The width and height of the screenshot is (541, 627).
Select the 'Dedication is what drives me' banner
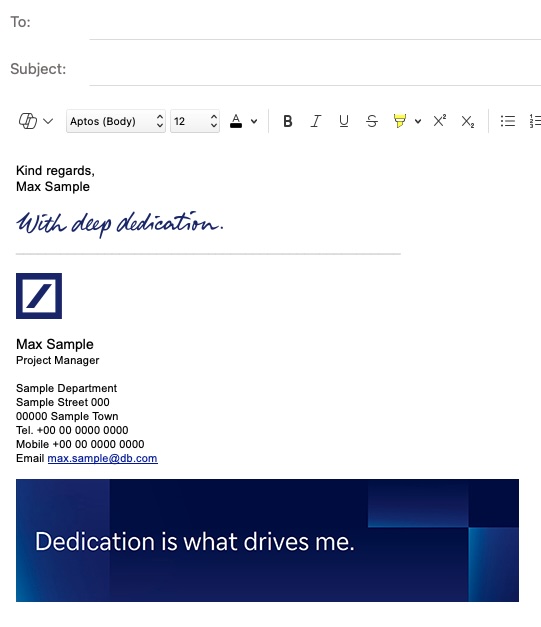click(x=268, y=540)
